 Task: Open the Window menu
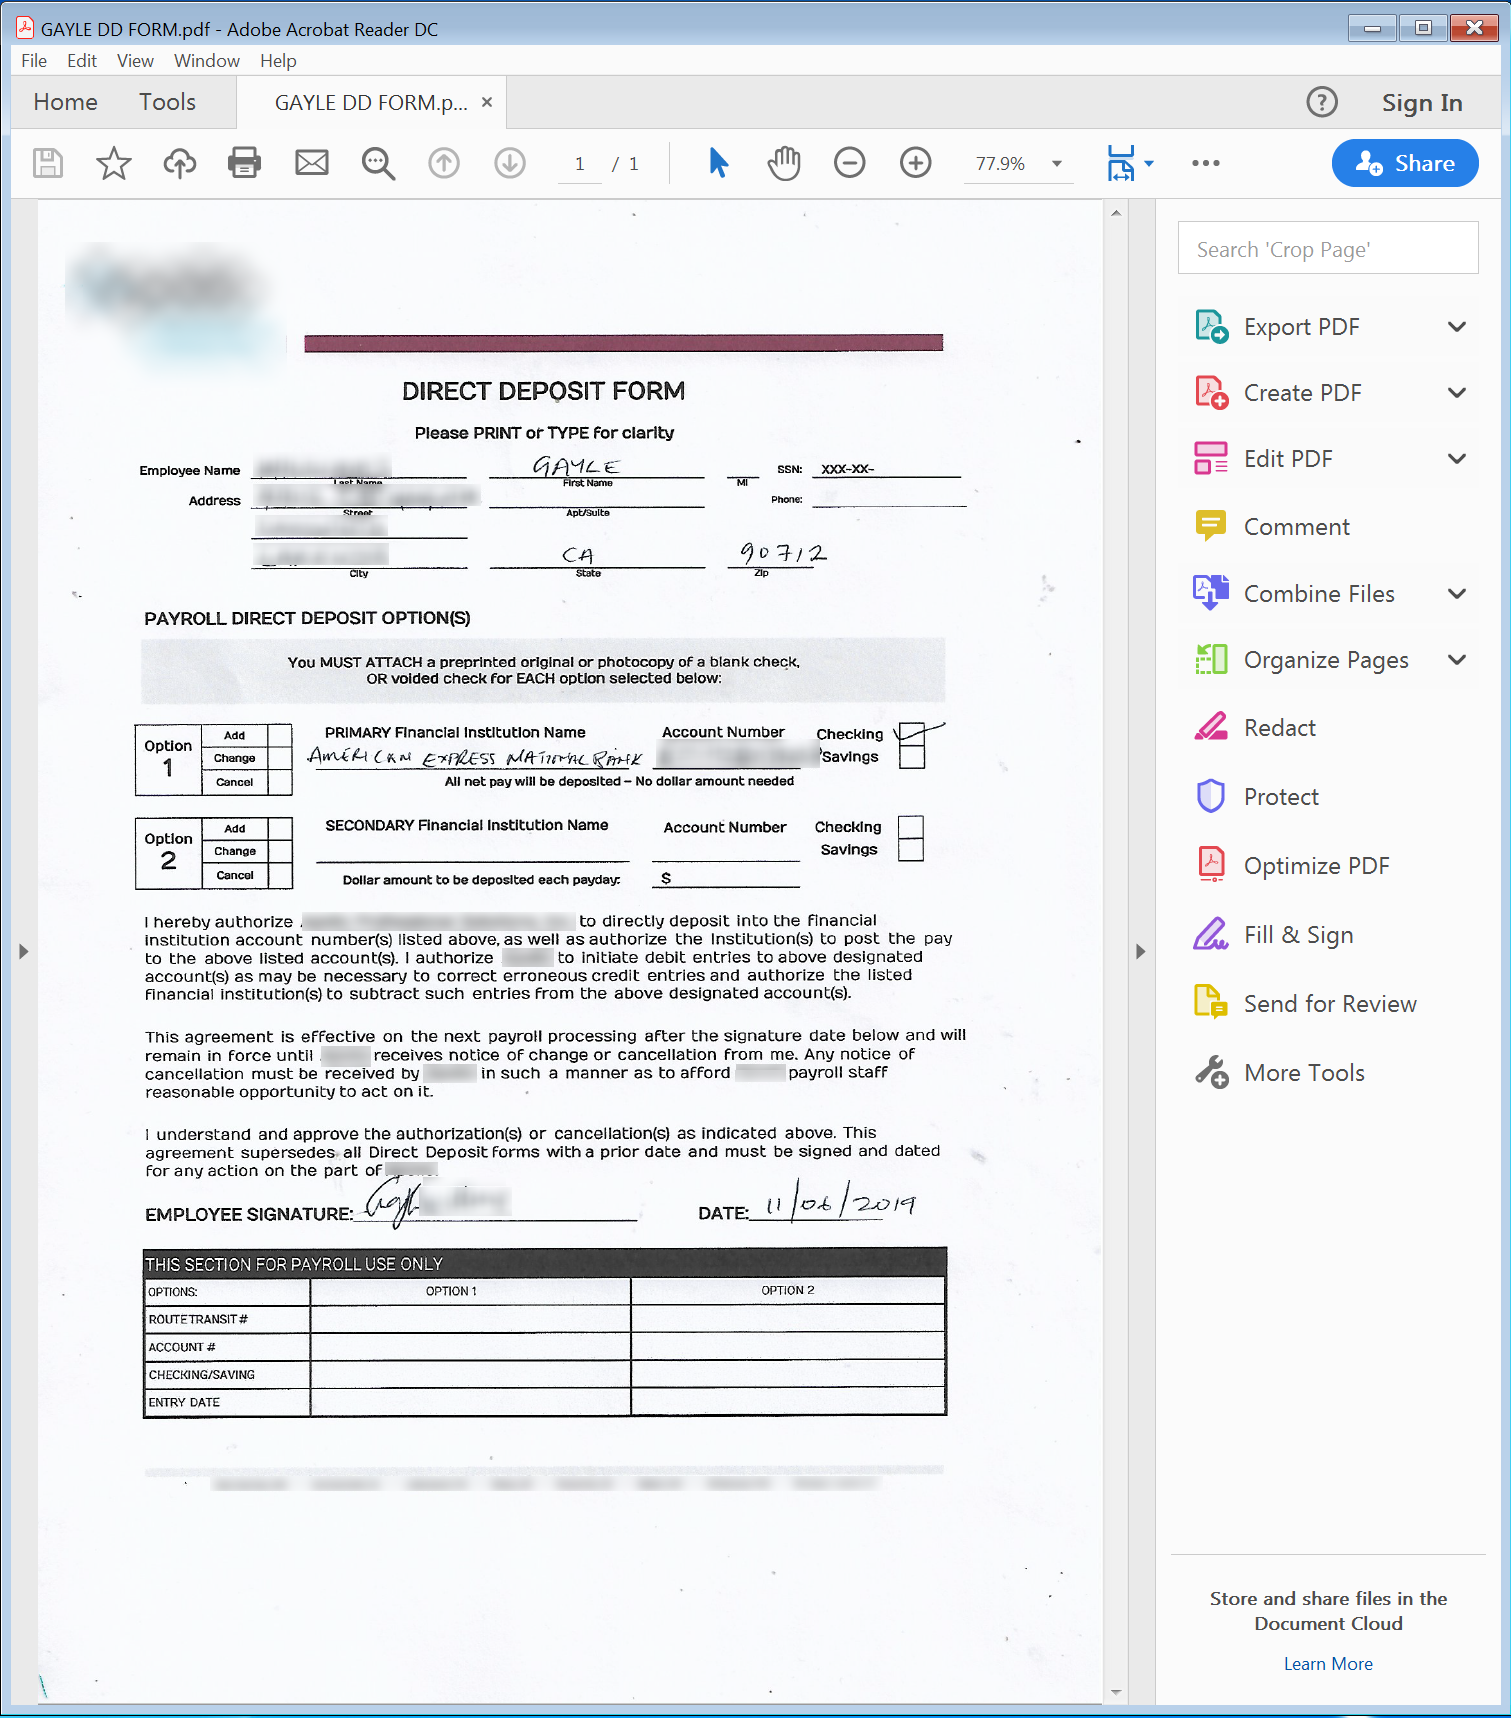207,61
